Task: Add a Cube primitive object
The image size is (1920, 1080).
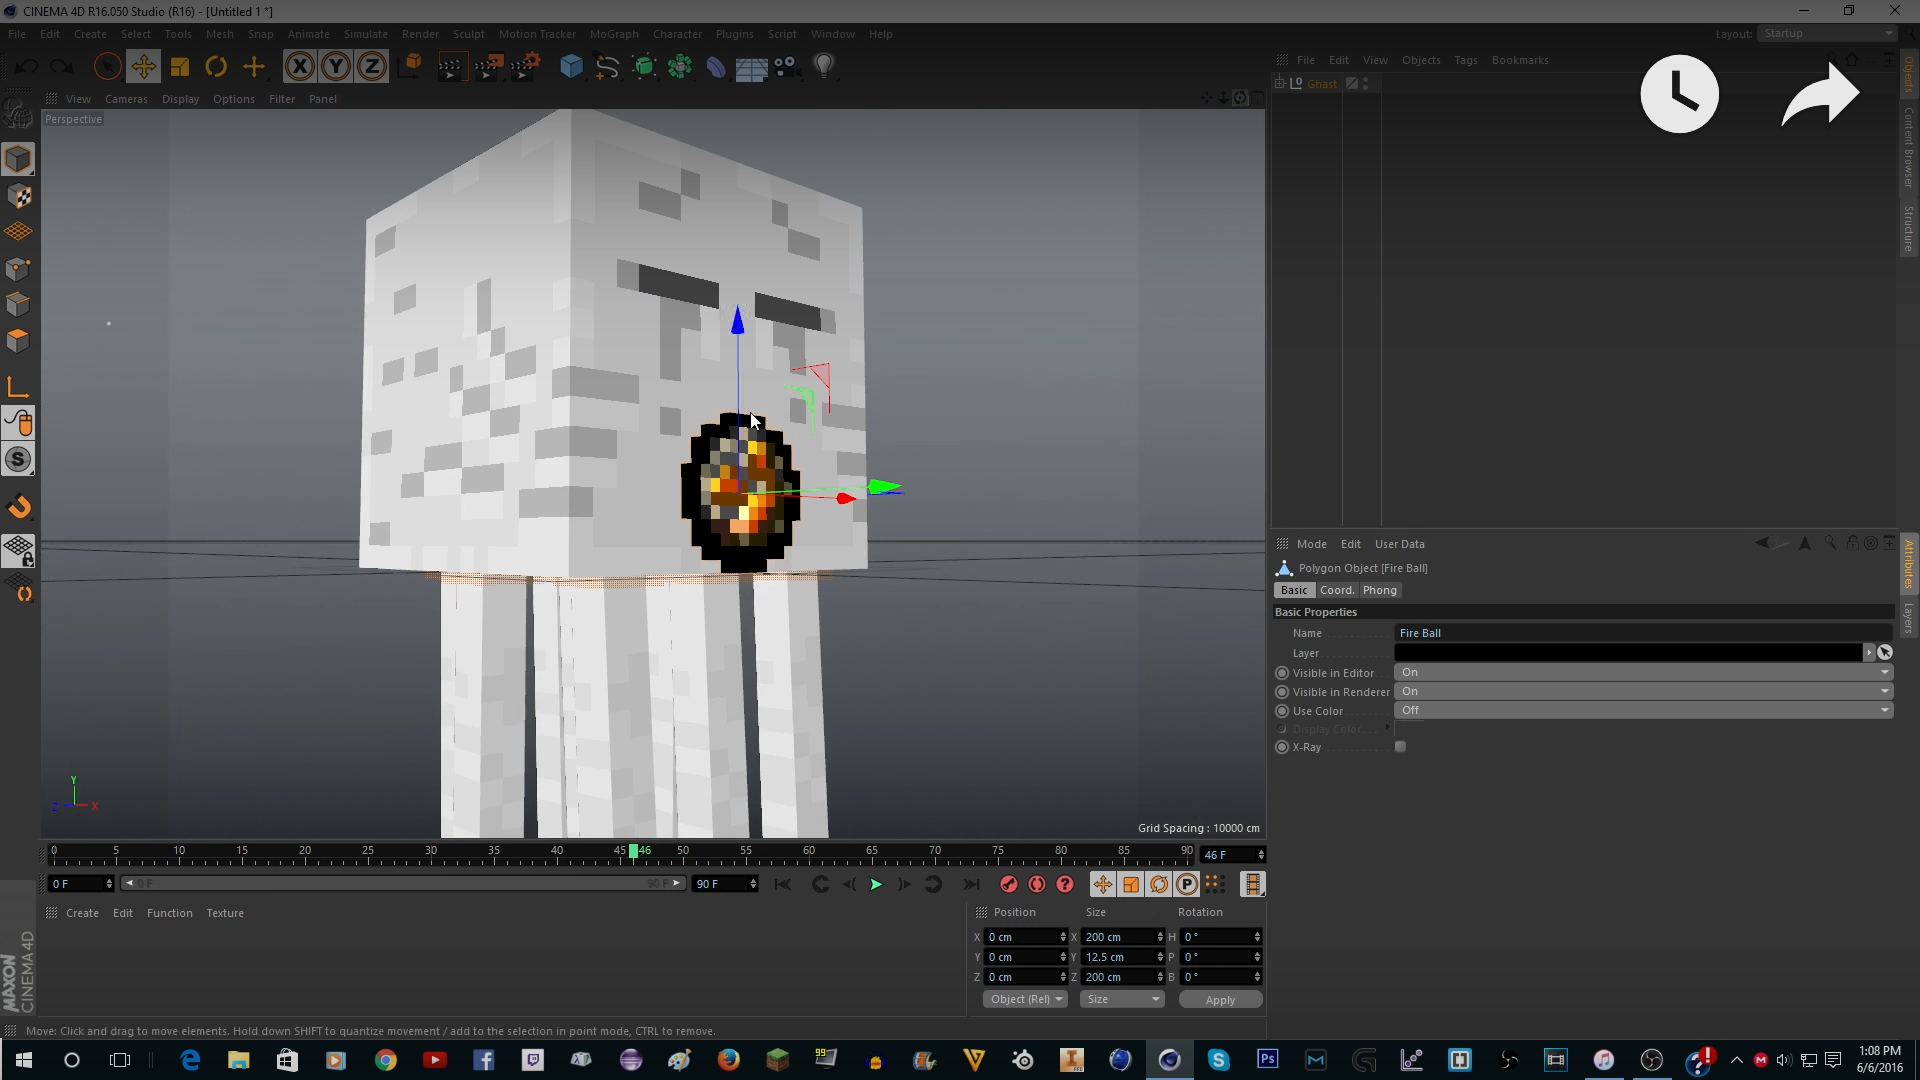Action: 571,67
